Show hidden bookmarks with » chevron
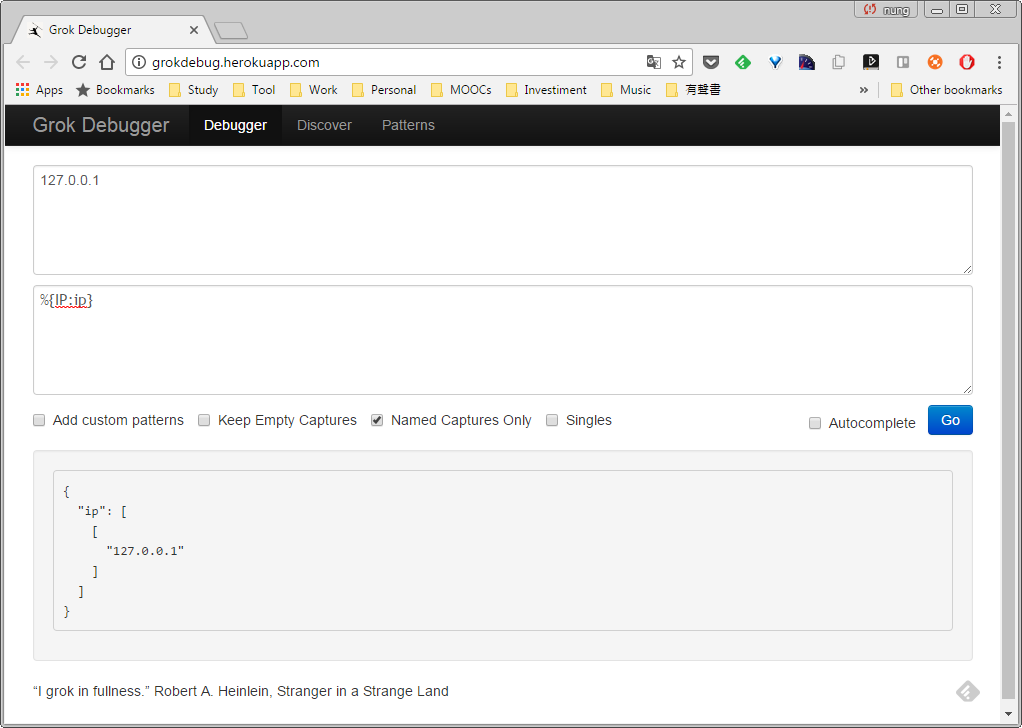This screenshot has height=728, width=1022. coord(864,90)
